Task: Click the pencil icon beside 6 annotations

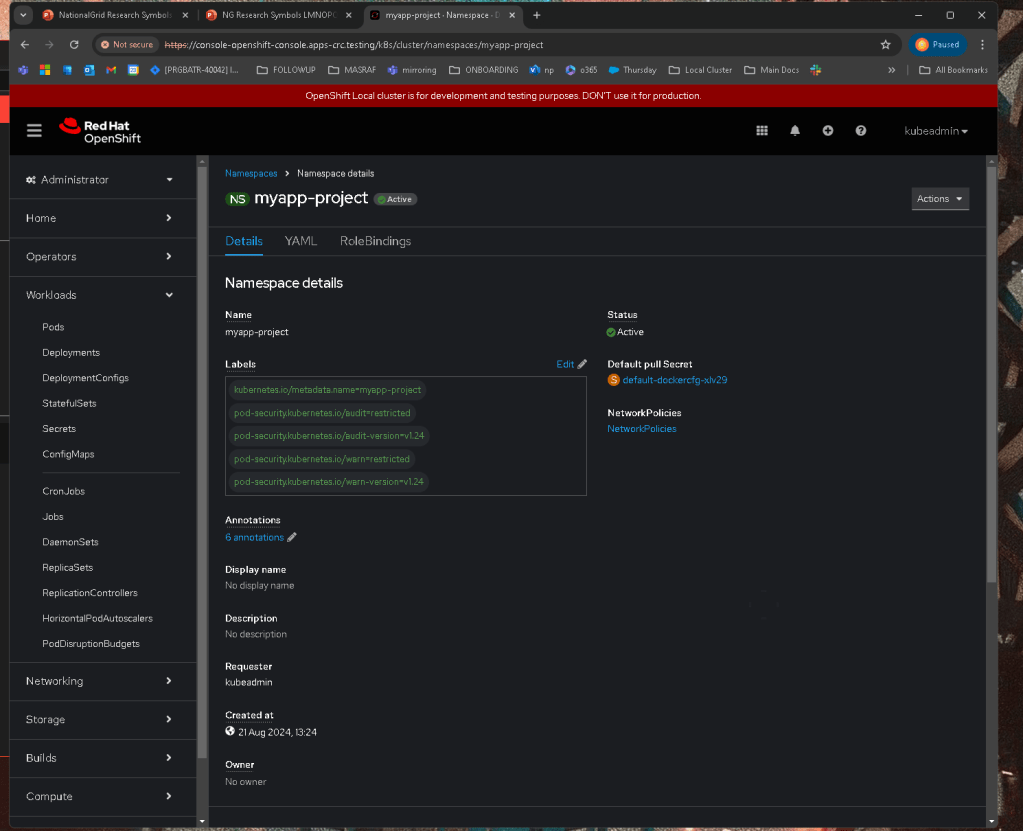Action: [x=292, y=537]
